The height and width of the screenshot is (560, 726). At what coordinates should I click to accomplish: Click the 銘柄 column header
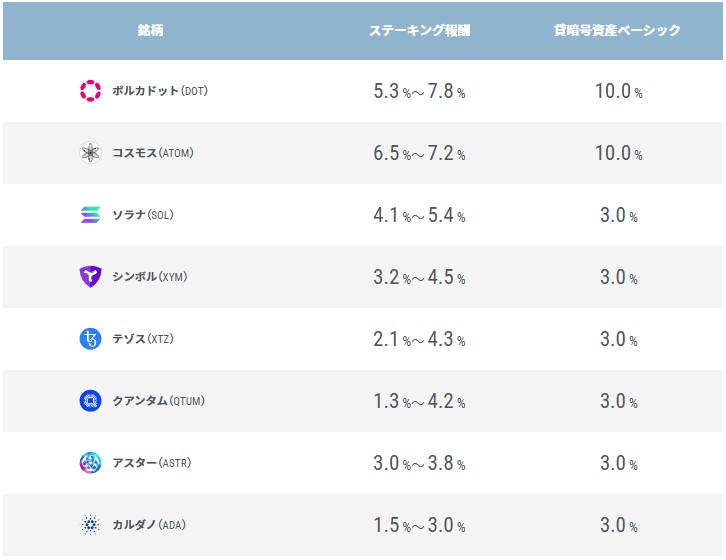point(150,31)
